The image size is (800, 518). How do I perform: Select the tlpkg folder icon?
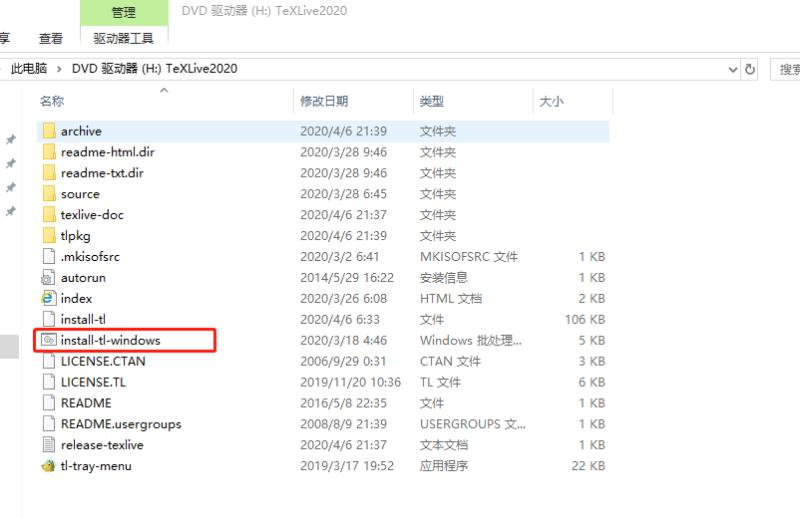(x=49, y=236)
